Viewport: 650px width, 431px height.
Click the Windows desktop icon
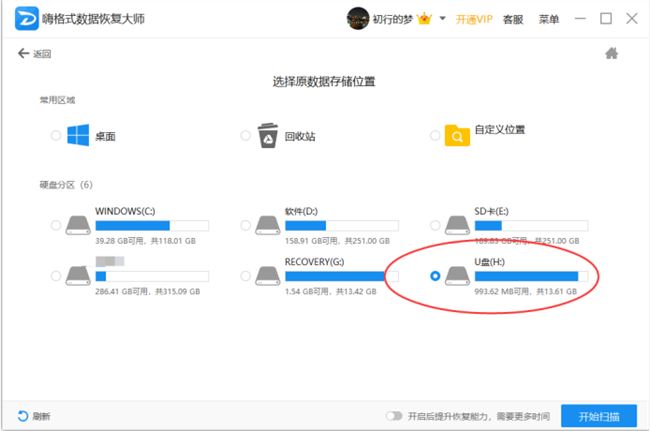click(78, 135)
